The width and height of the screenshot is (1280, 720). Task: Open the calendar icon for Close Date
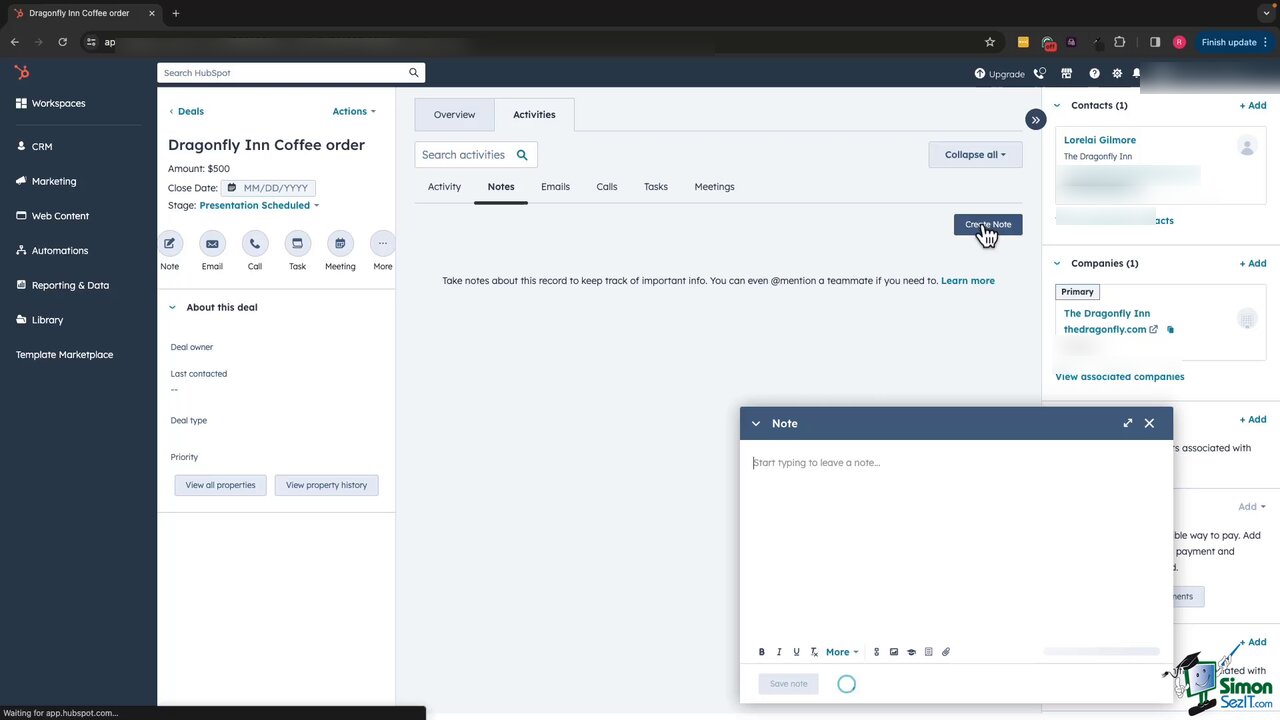pos(232,188)
